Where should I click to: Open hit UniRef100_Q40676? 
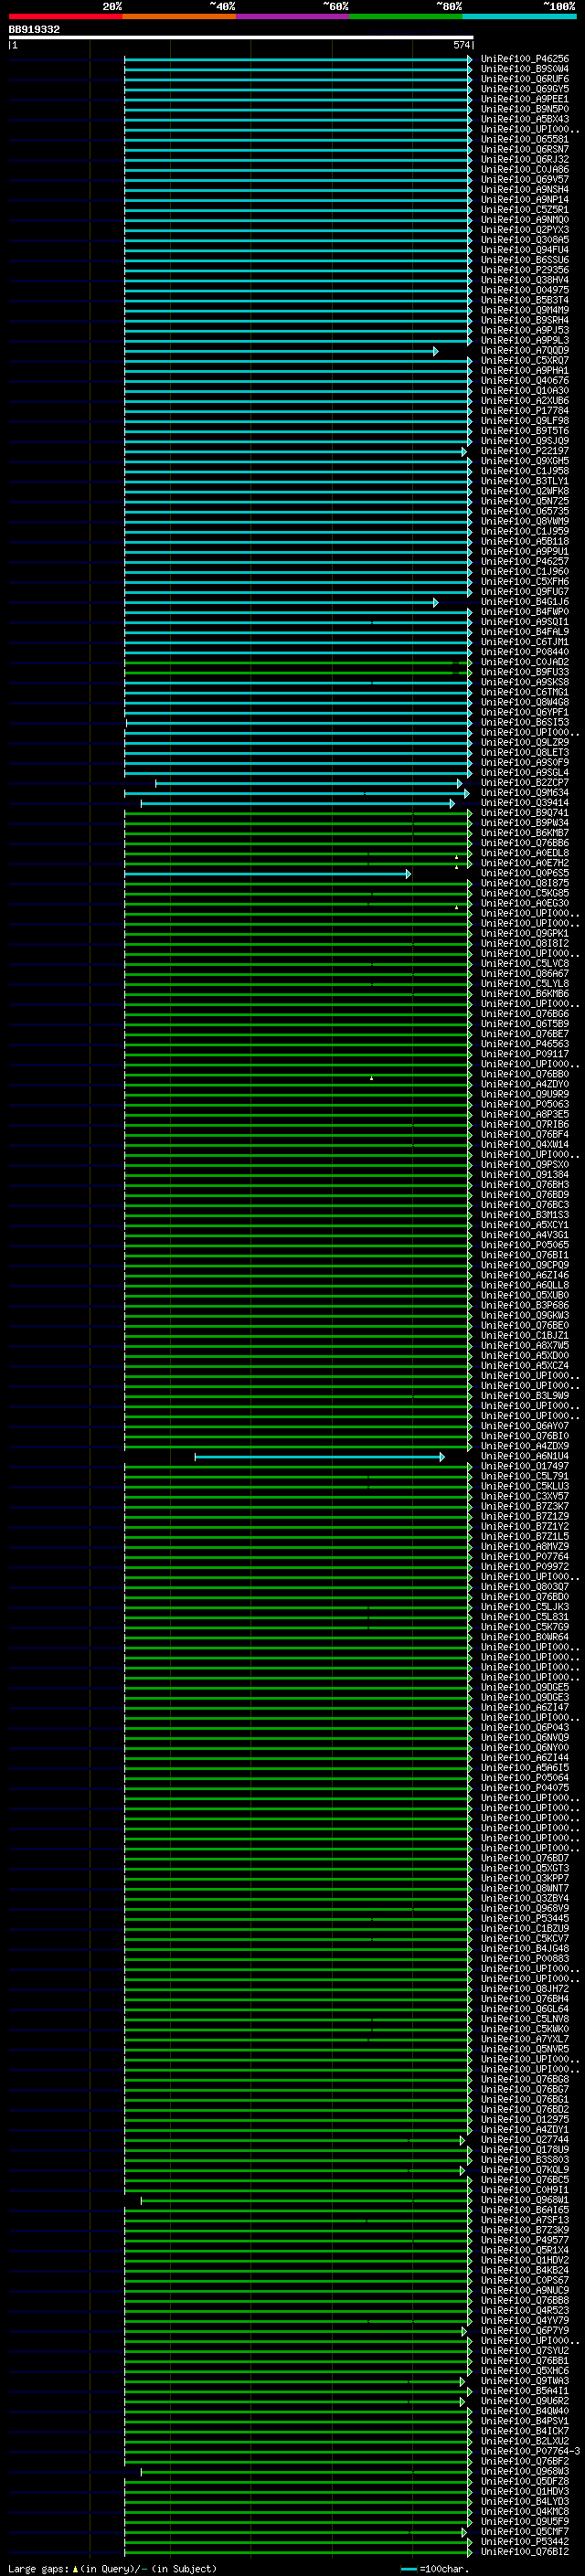pyautogui.click(x=524, y=381)
